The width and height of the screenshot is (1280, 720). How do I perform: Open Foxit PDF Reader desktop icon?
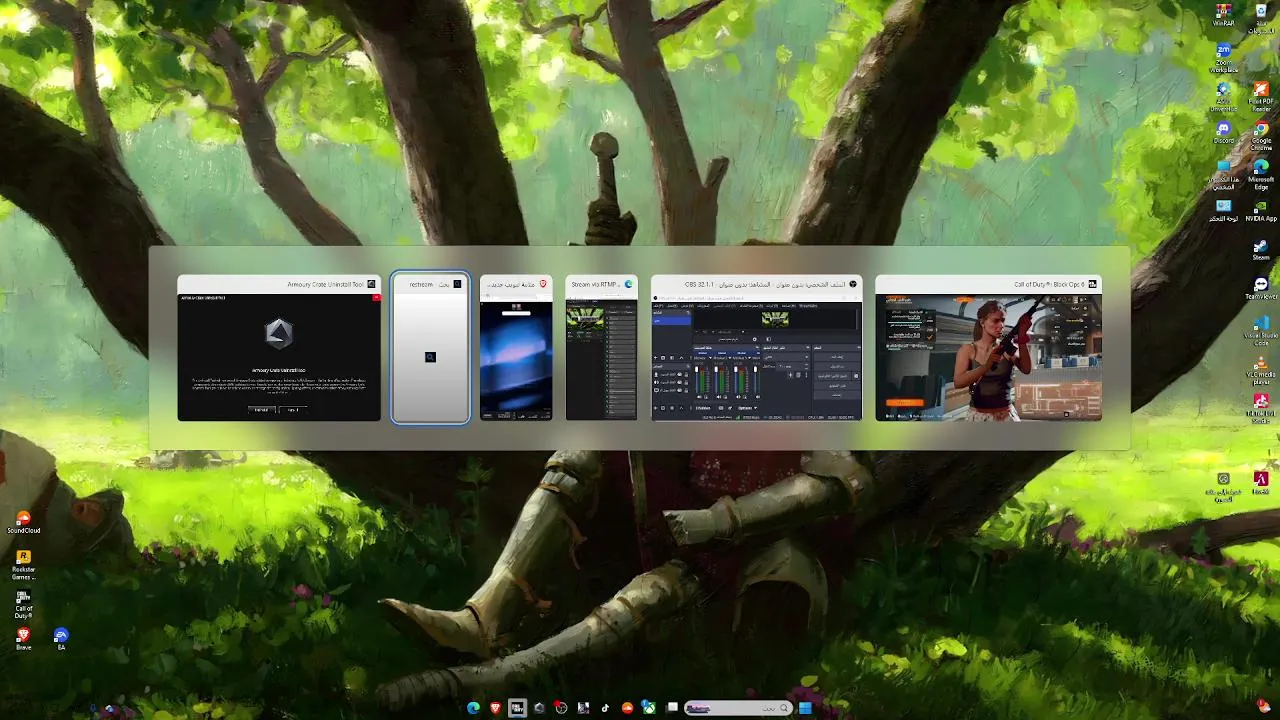pos(1261,96)
